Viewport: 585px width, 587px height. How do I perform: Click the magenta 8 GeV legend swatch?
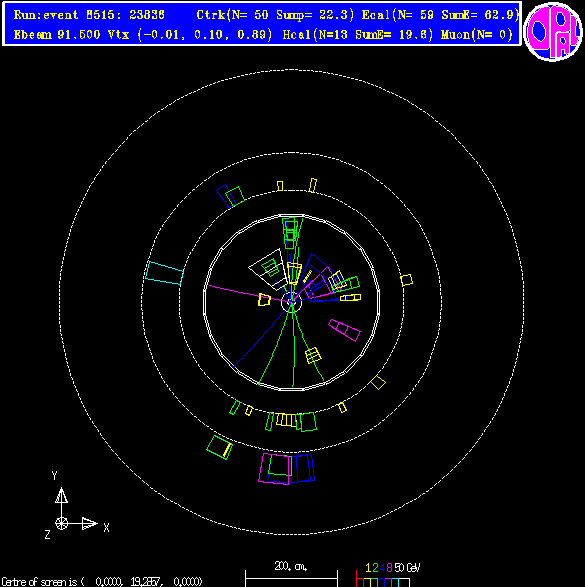[388, 583]
